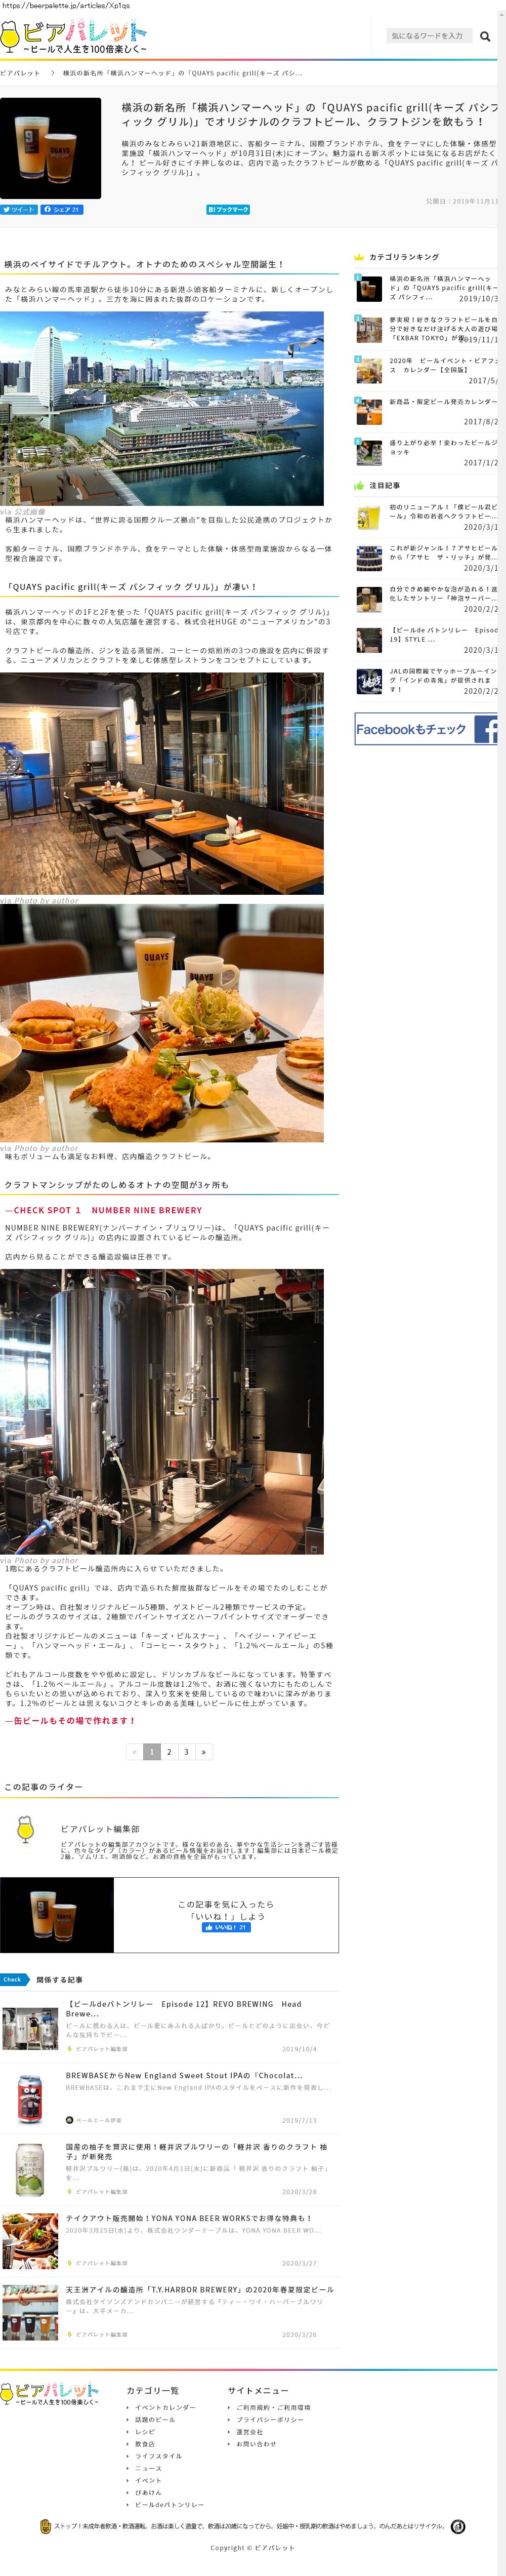The height and width of the screenshot is (2576, 506).
Task: Open the top-ranked 横浜ハンマーヘッド ranking thumbnail
Action: pyautogui.click(x=368, y=289)
